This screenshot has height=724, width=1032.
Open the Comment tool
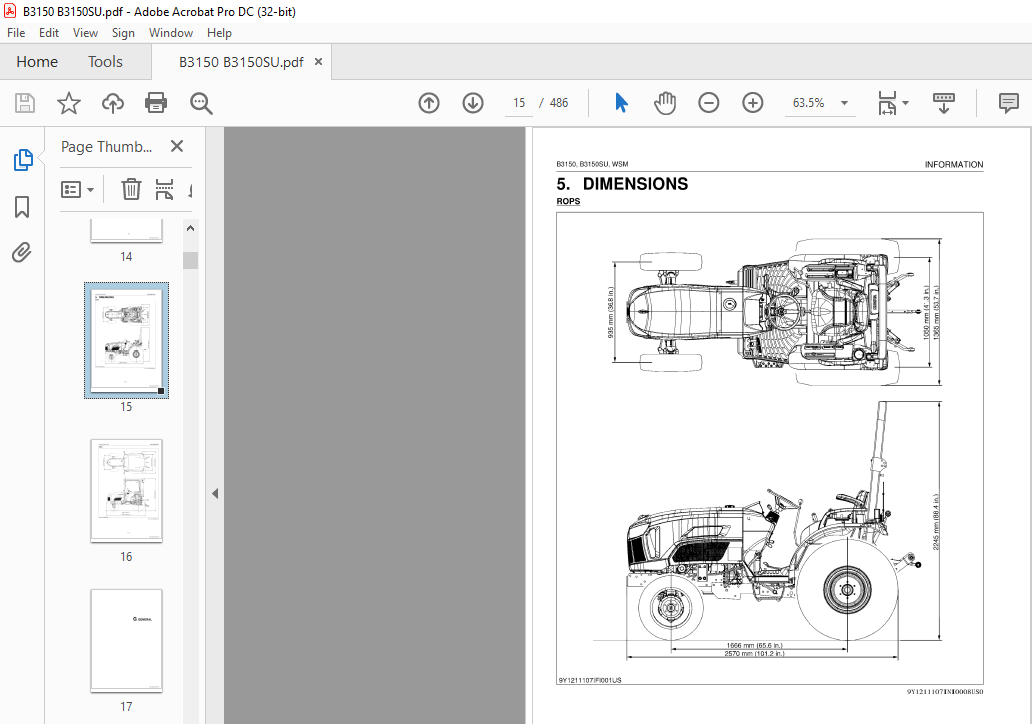pyautogui.click(x=1008, y=103)
